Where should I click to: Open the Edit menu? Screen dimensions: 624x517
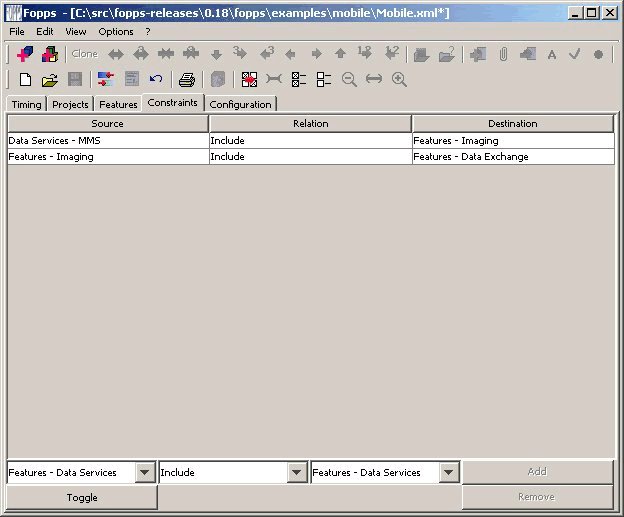[45, 32]
